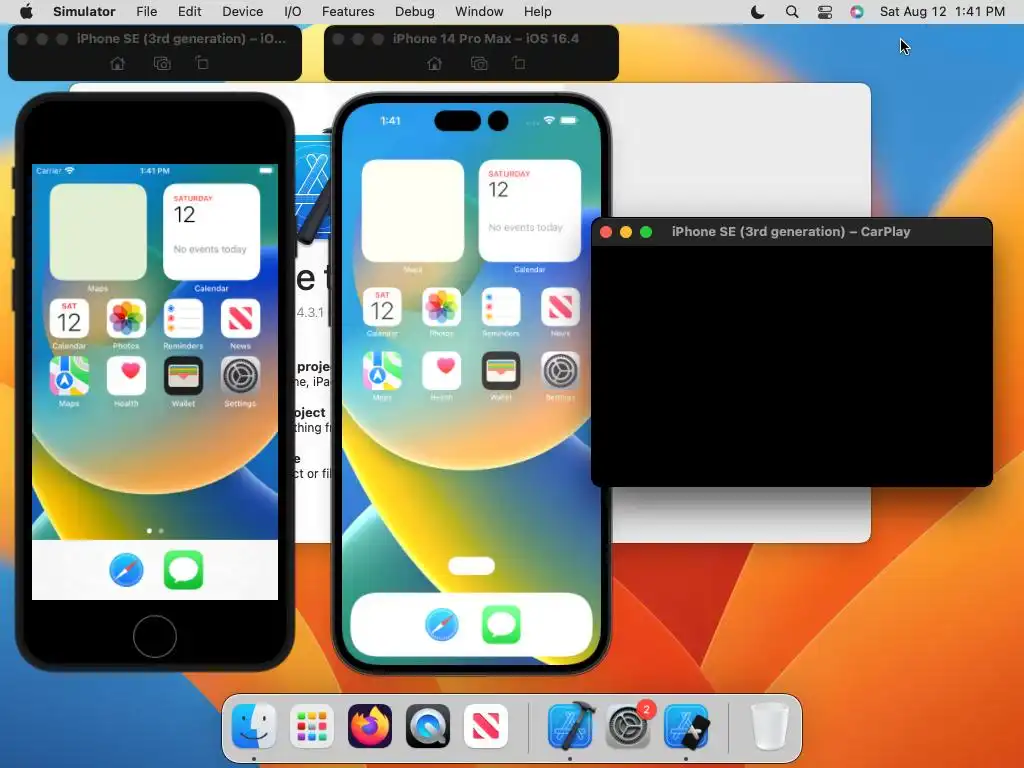The height and width of the screenshot is (768, 1024).
Task: Click Screenshot button in iPhone 14 Pro Max toolbar
Action: (479, 63)
